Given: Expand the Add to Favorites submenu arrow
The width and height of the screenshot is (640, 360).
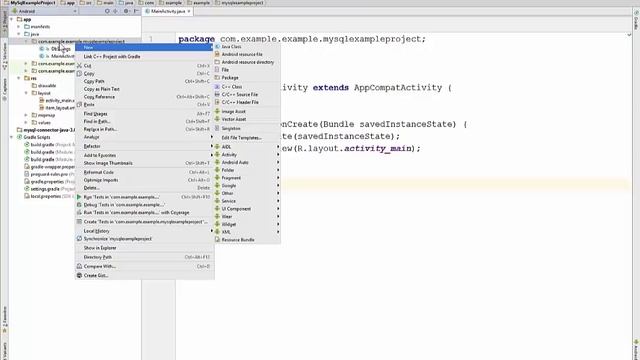Looking at the screenshot, I should coord(211,155).
